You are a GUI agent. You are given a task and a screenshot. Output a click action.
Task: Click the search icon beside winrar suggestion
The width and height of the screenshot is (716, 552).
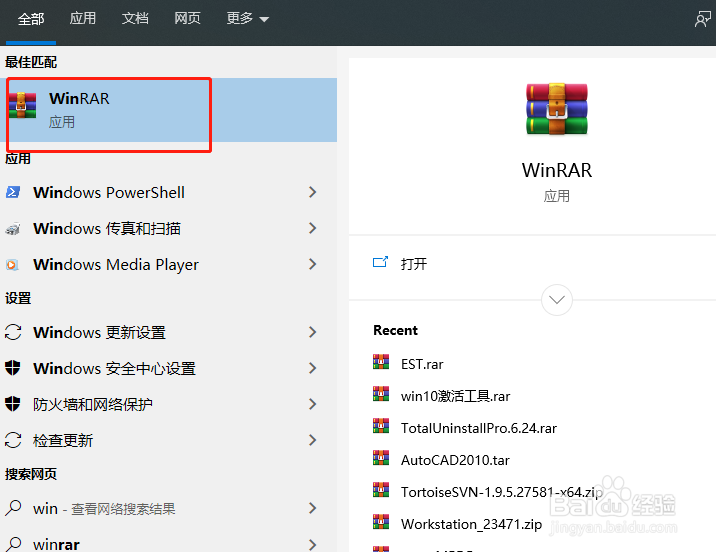coord(13,543)
